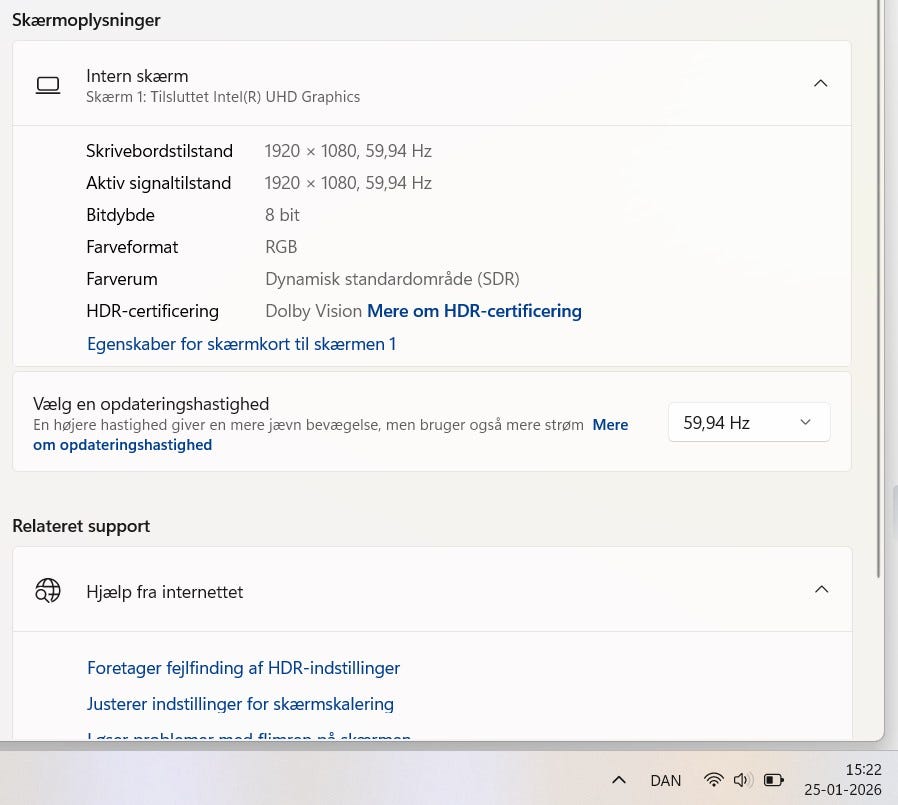
Task: Select the Skrivebordstilstand value 1920 × 1080, 59,94 Hz
Action: 348,151
